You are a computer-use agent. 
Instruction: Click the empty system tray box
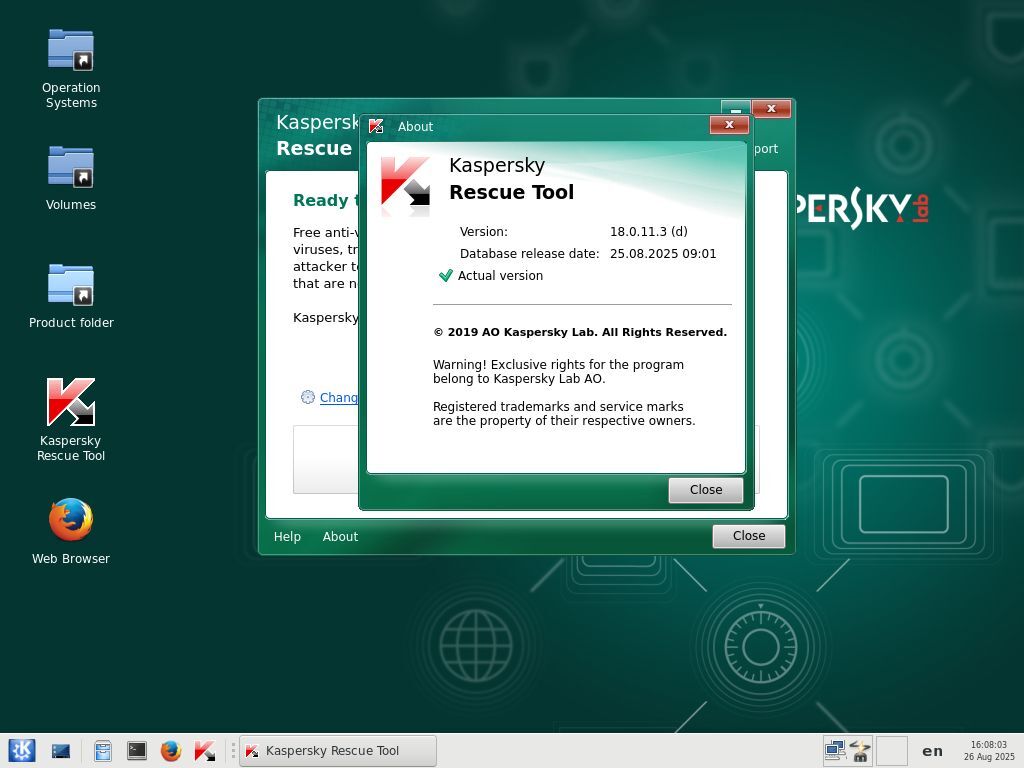point(891,750)
